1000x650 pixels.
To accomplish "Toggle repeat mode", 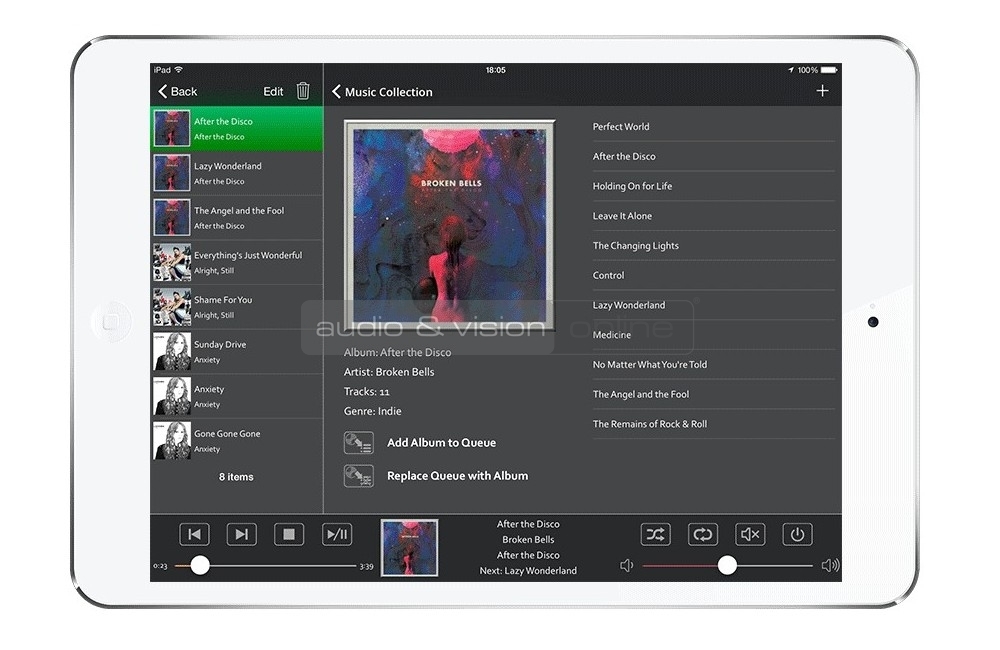I will pyautogui.click(x=703, y=534).
